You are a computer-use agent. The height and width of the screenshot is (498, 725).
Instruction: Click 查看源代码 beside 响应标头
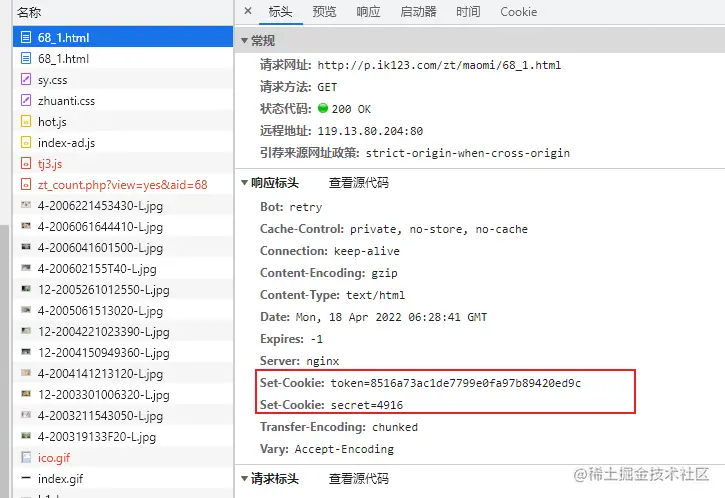point(358,183)
